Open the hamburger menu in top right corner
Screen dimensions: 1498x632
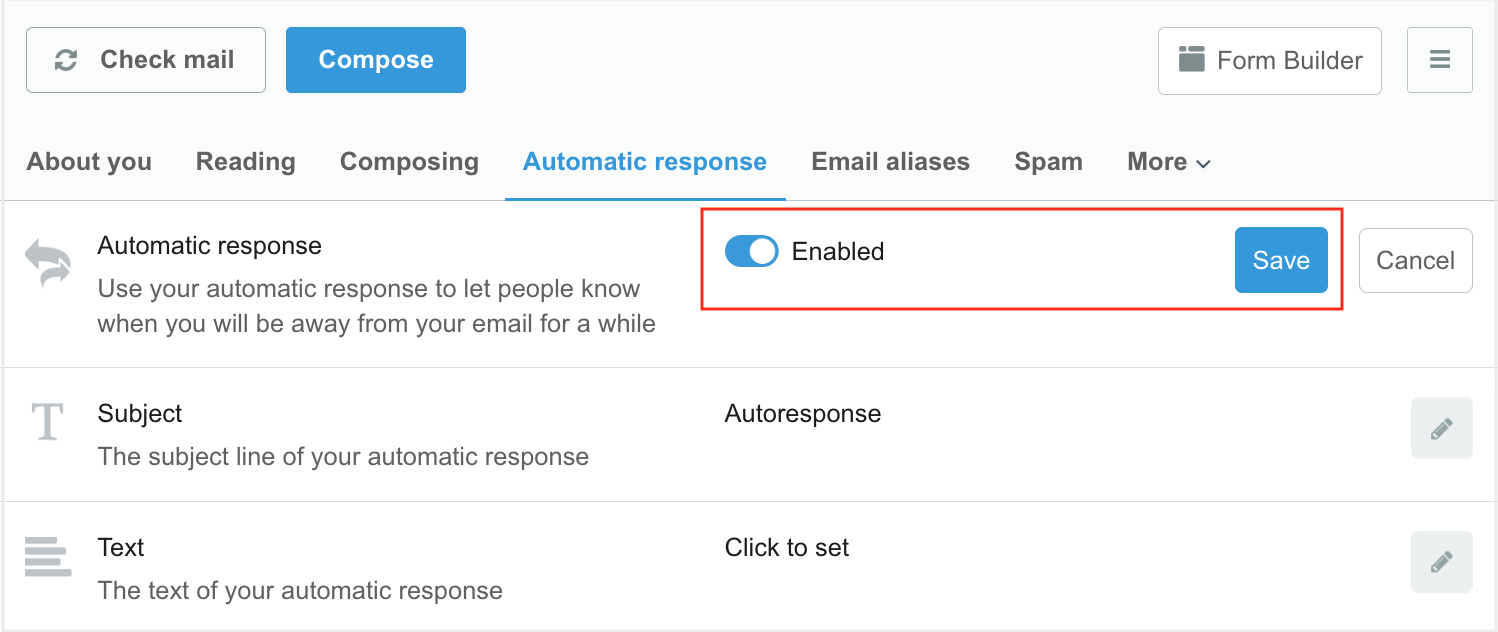pyautogui.click(x=1440, y=59)
